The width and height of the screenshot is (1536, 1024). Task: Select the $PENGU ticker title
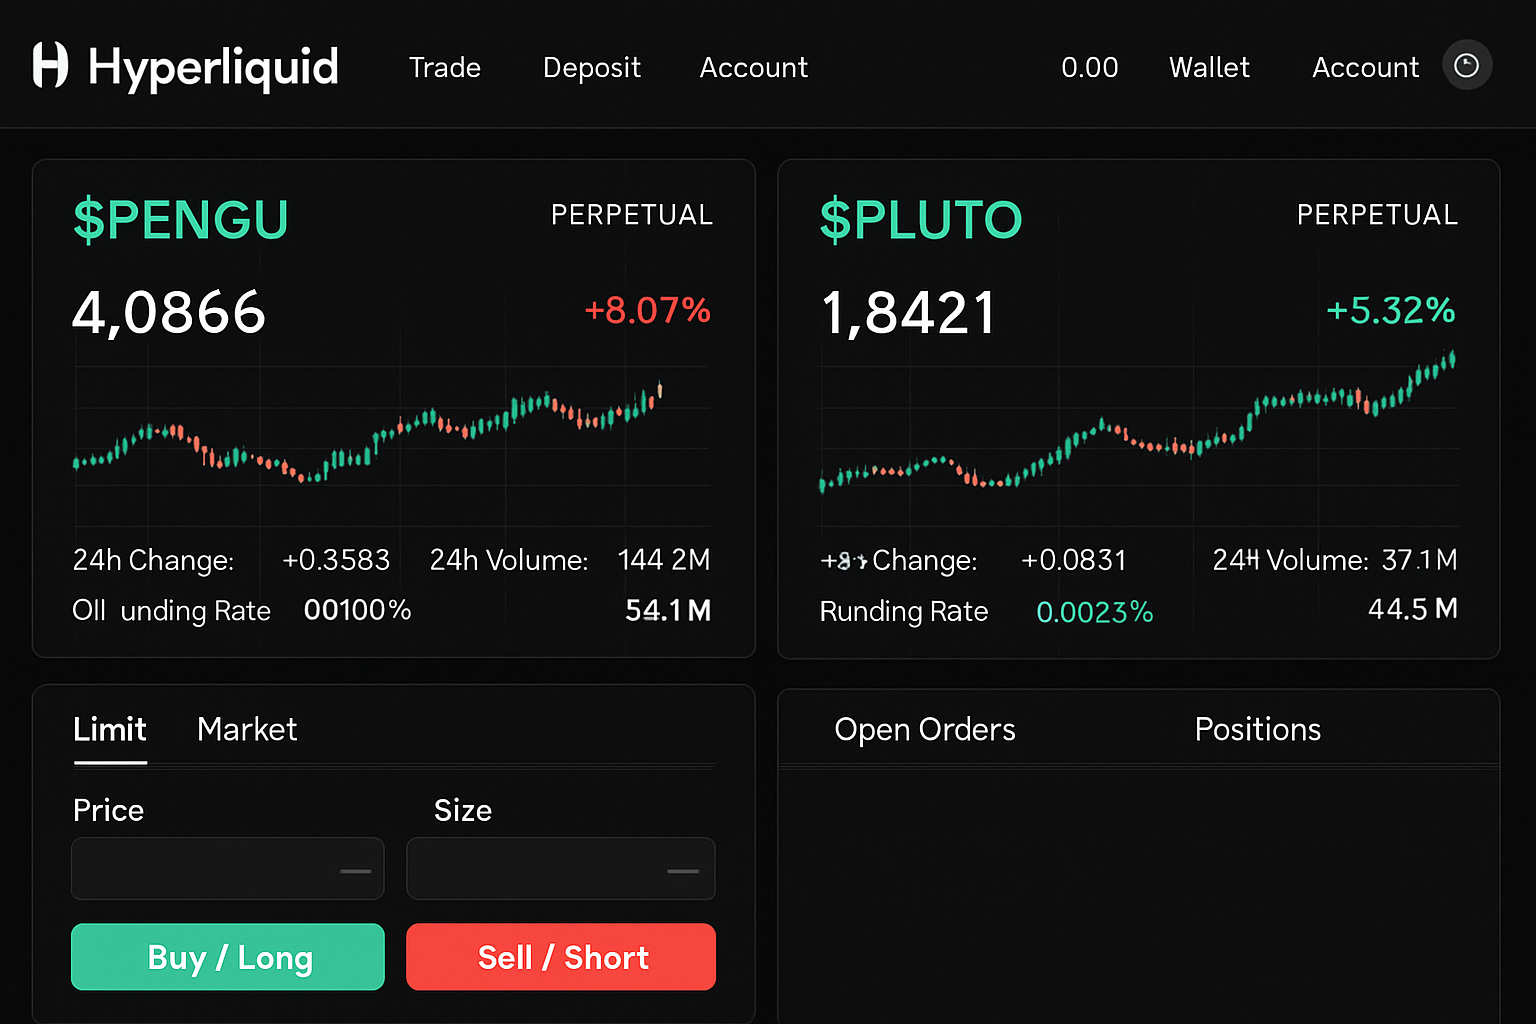(x=181, y=220)
